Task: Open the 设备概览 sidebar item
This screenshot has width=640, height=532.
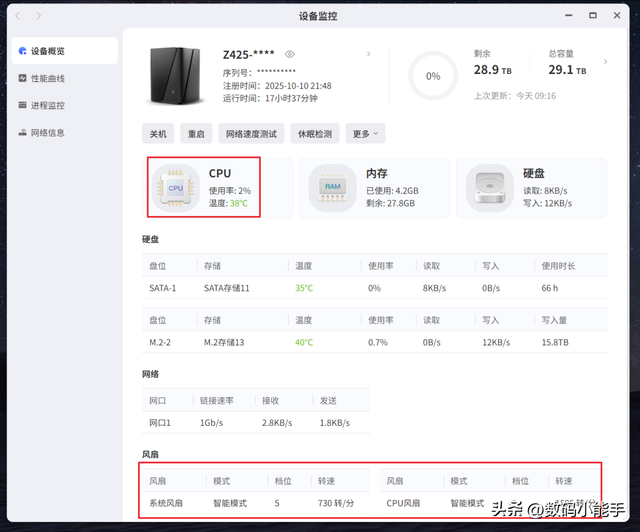Action: point(65,51)
